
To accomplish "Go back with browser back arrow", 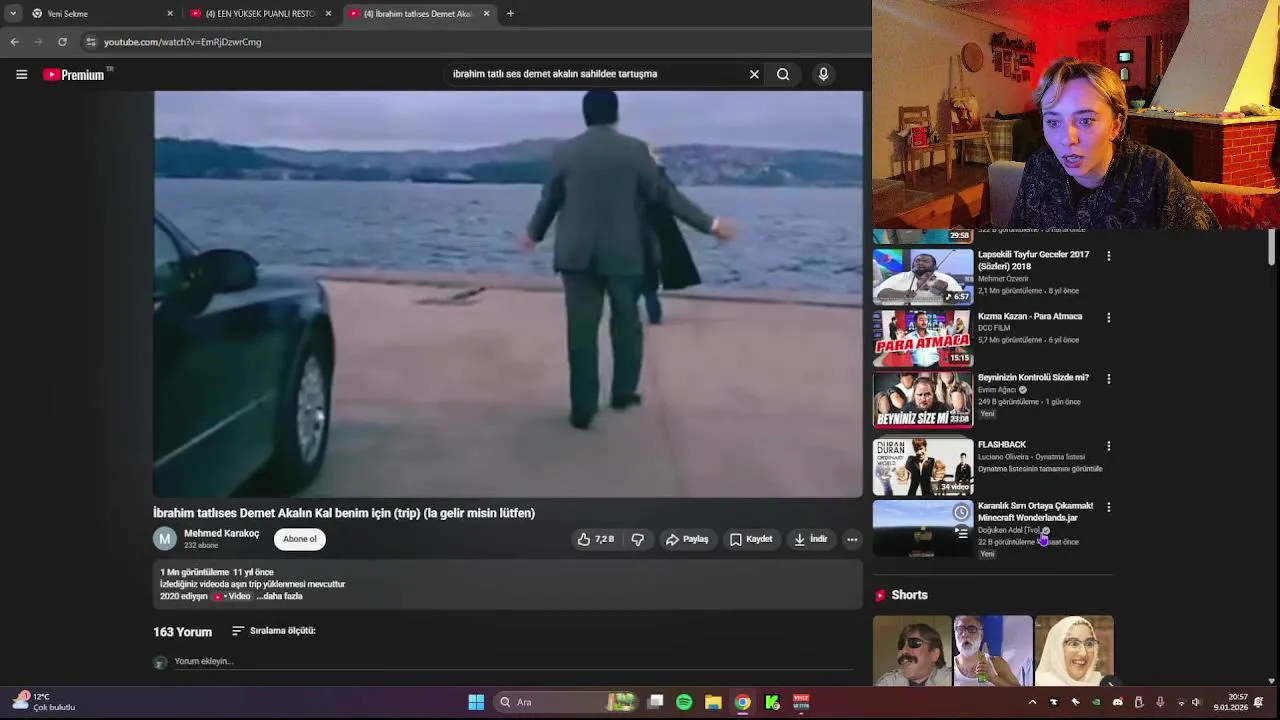I will (14, 42).
